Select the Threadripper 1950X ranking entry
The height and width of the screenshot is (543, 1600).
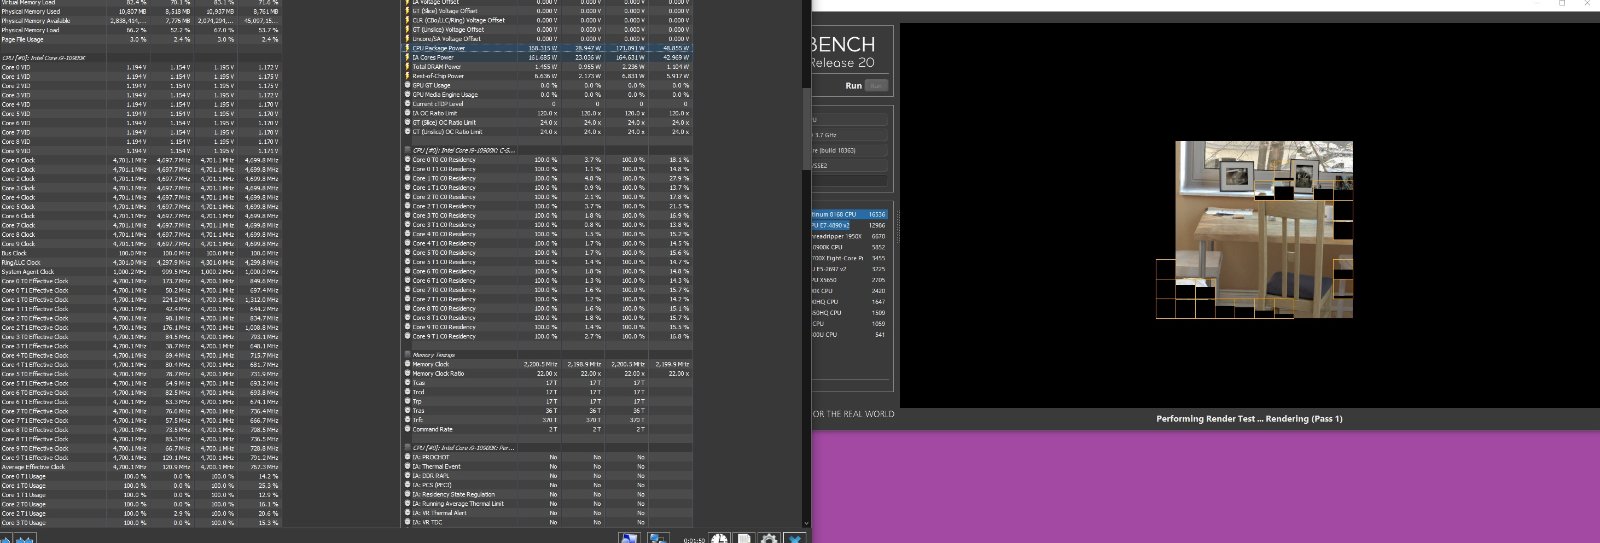click(849, 236)
